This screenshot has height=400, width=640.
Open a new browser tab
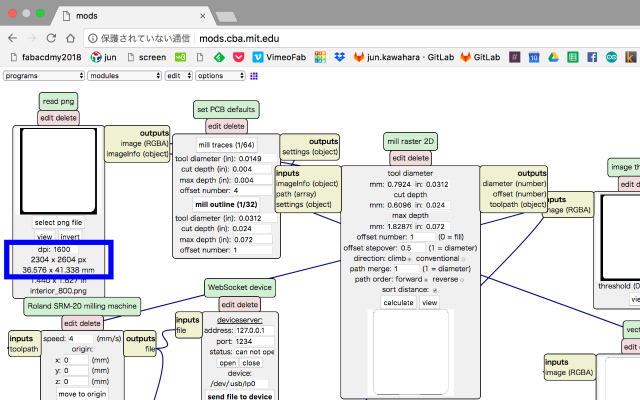226,17
